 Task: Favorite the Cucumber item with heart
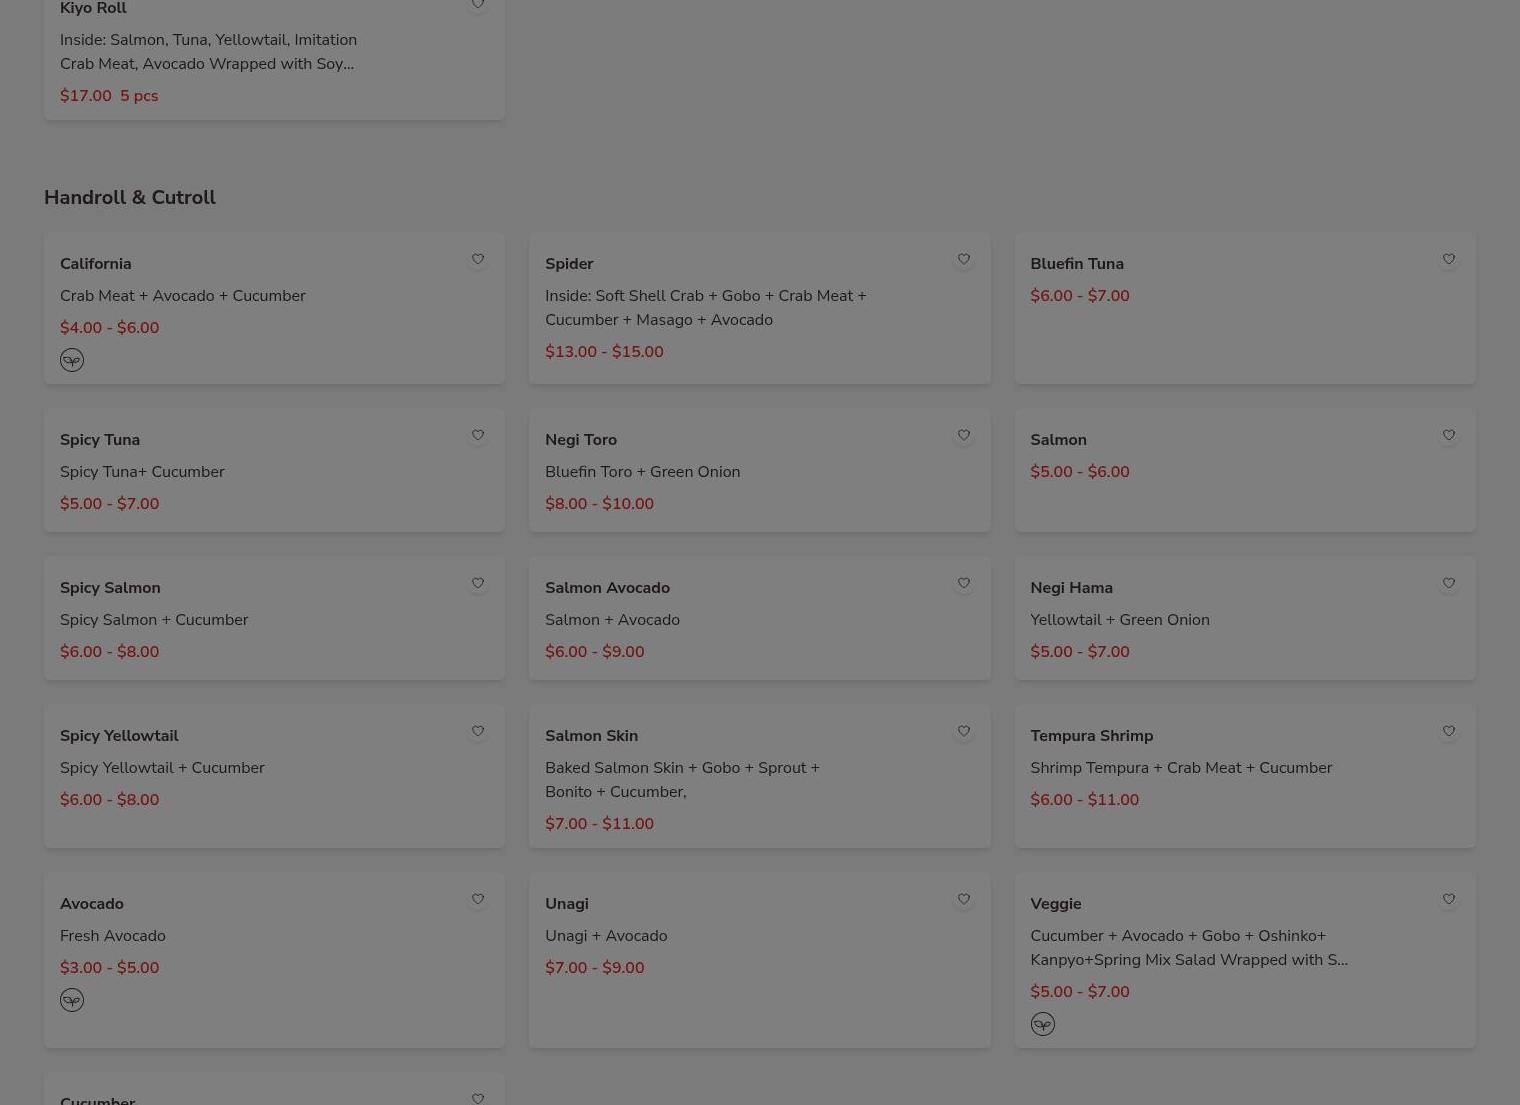click(478, 1097)
